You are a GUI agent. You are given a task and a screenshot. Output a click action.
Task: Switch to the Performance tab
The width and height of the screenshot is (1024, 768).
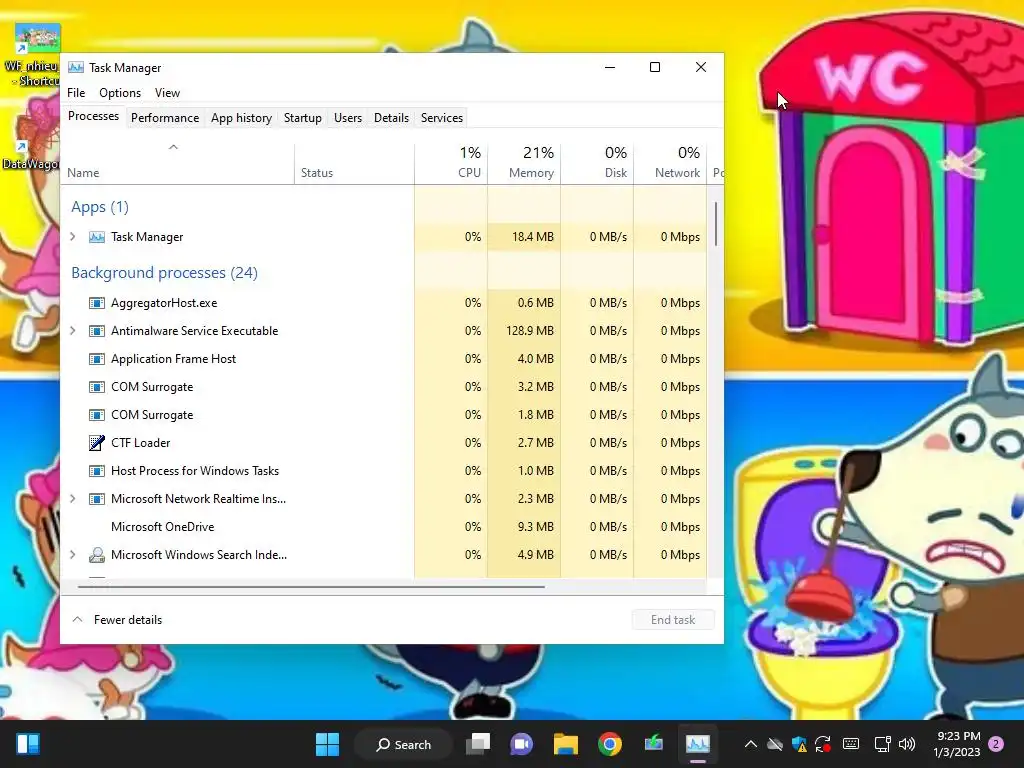pyautogui.click(x=165, y=118)
